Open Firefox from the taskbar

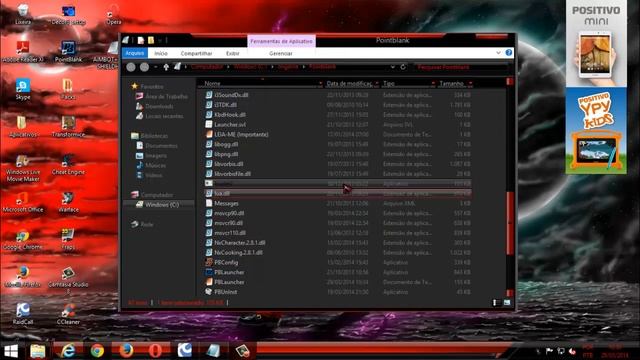click(x=126, y=351)
